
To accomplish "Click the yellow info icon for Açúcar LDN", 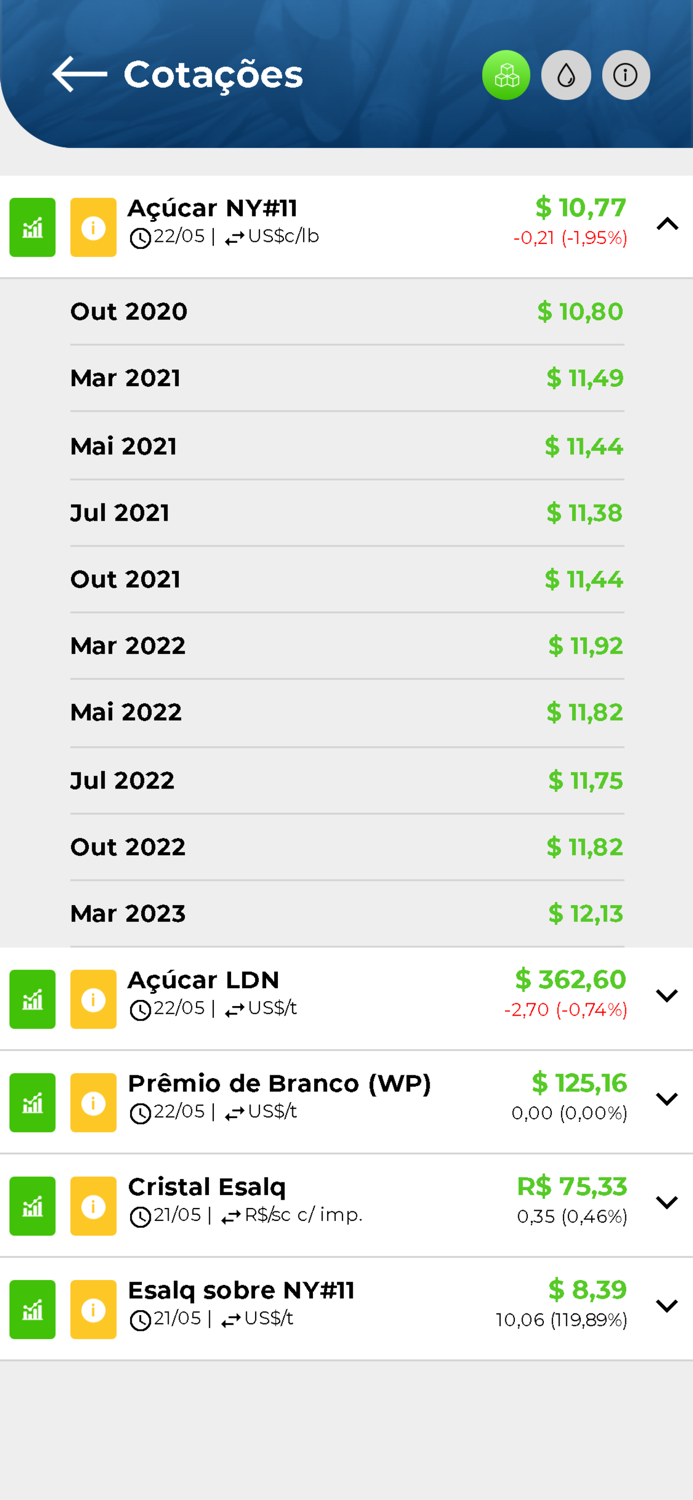I will tap(93, 998).
